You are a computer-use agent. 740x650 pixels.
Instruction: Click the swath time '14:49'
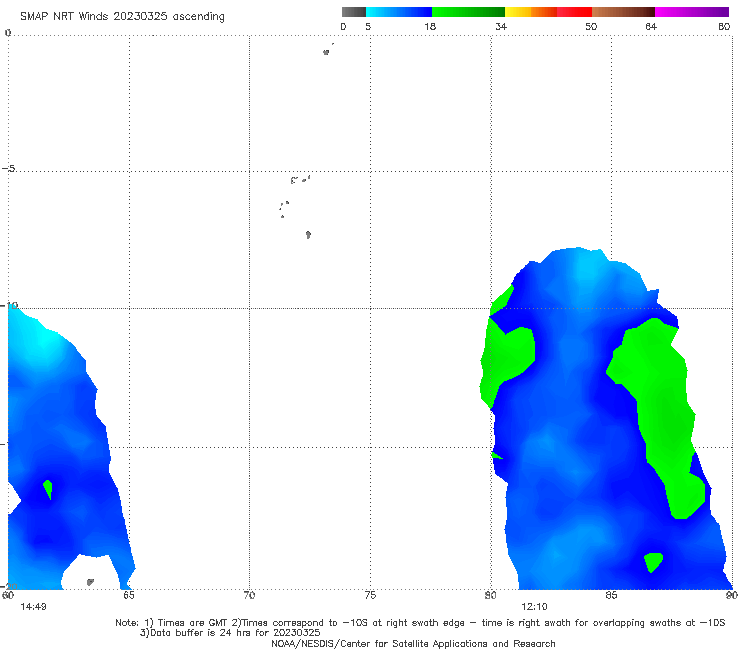coord(34,607)
